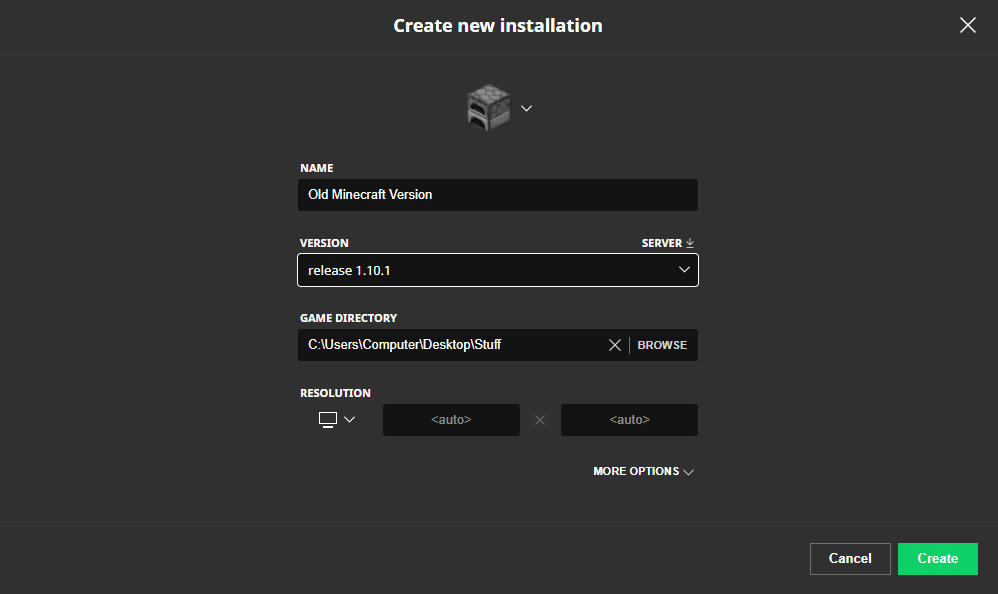Open the Version dropdown showing release 1.10.1
998x594 pixels.
498,270
